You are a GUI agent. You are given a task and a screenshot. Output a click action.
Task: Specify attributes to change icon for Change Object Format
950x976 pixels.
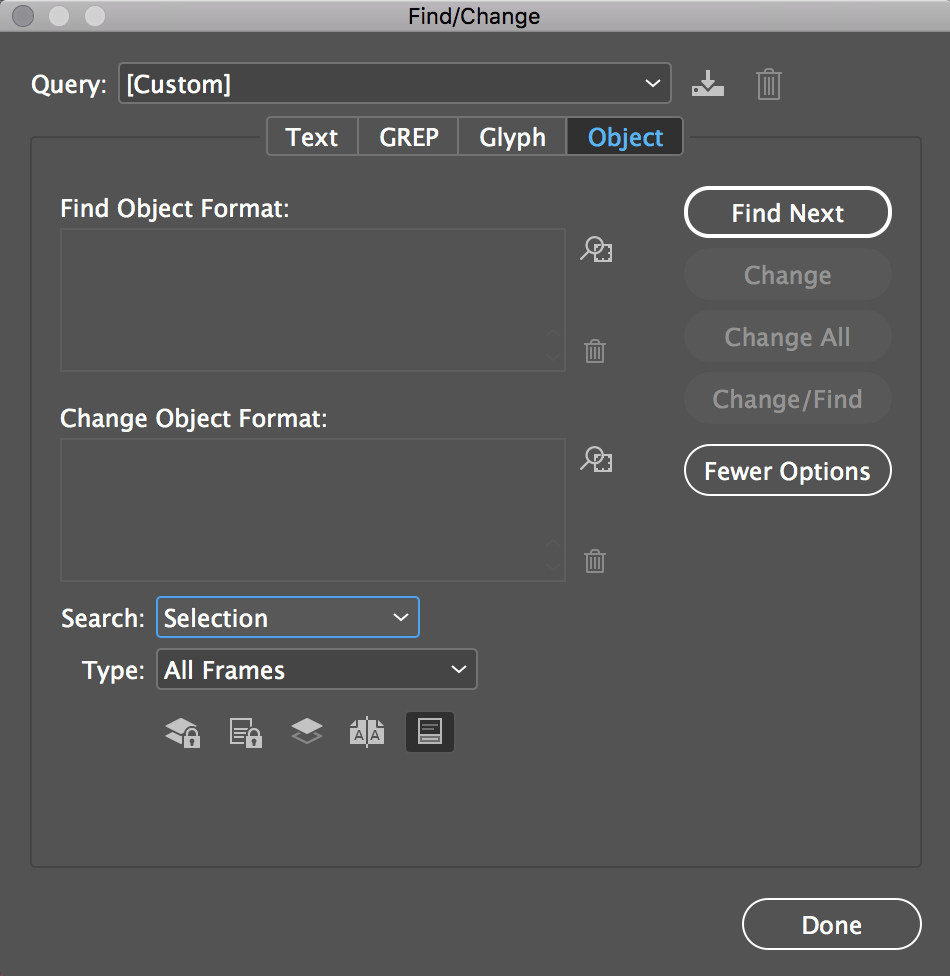(596, 459)
